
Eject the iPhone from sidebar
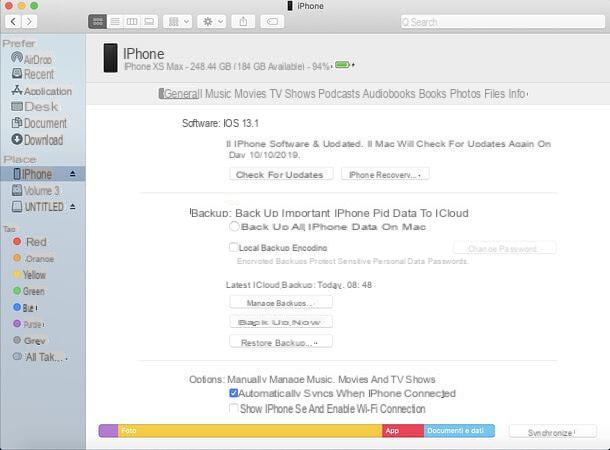[73, 173]
